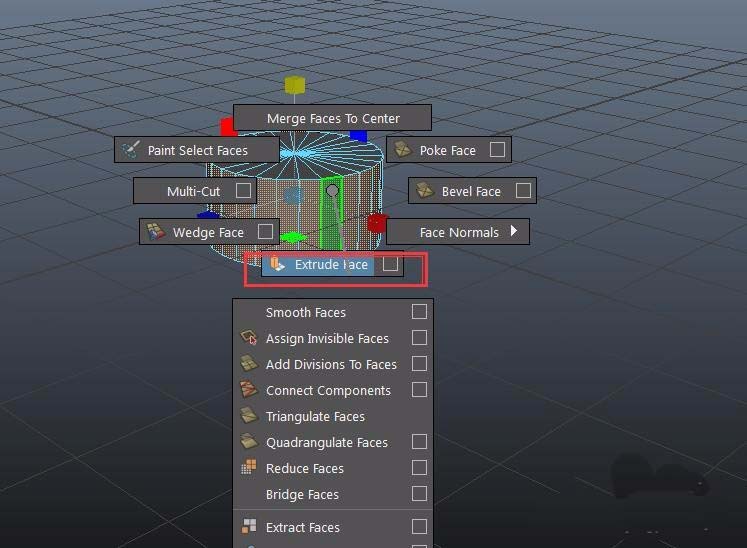Open Reduce Faces options box

419,467
